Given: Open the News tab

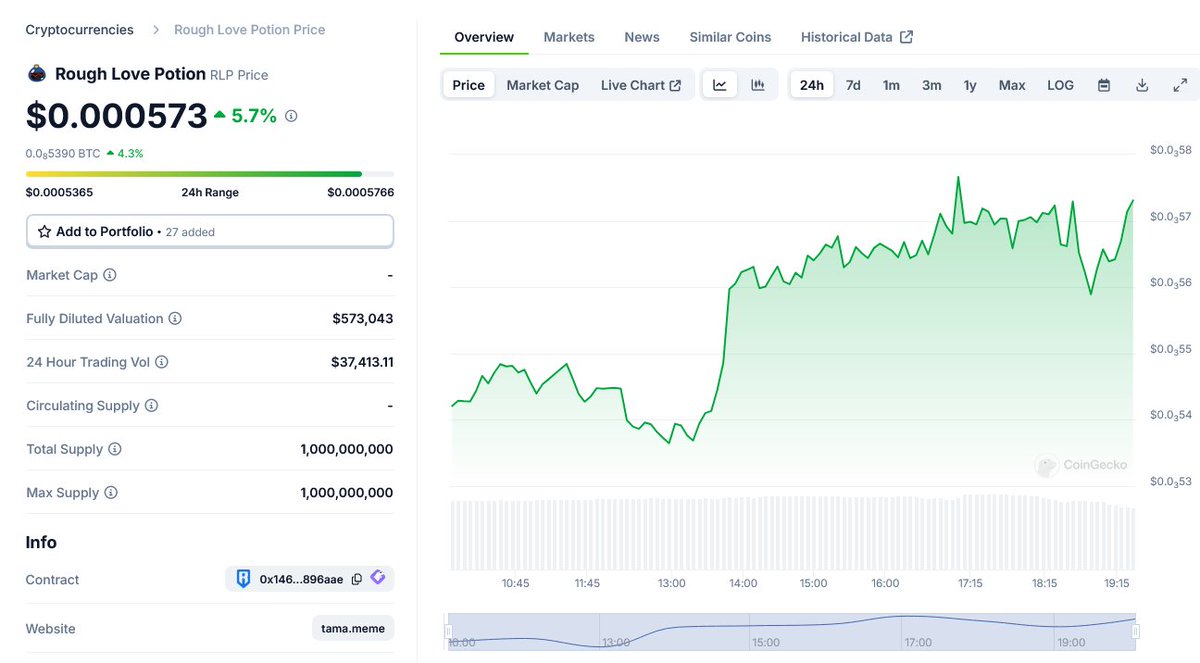Looking at the screenshot, I should point(642,37).
